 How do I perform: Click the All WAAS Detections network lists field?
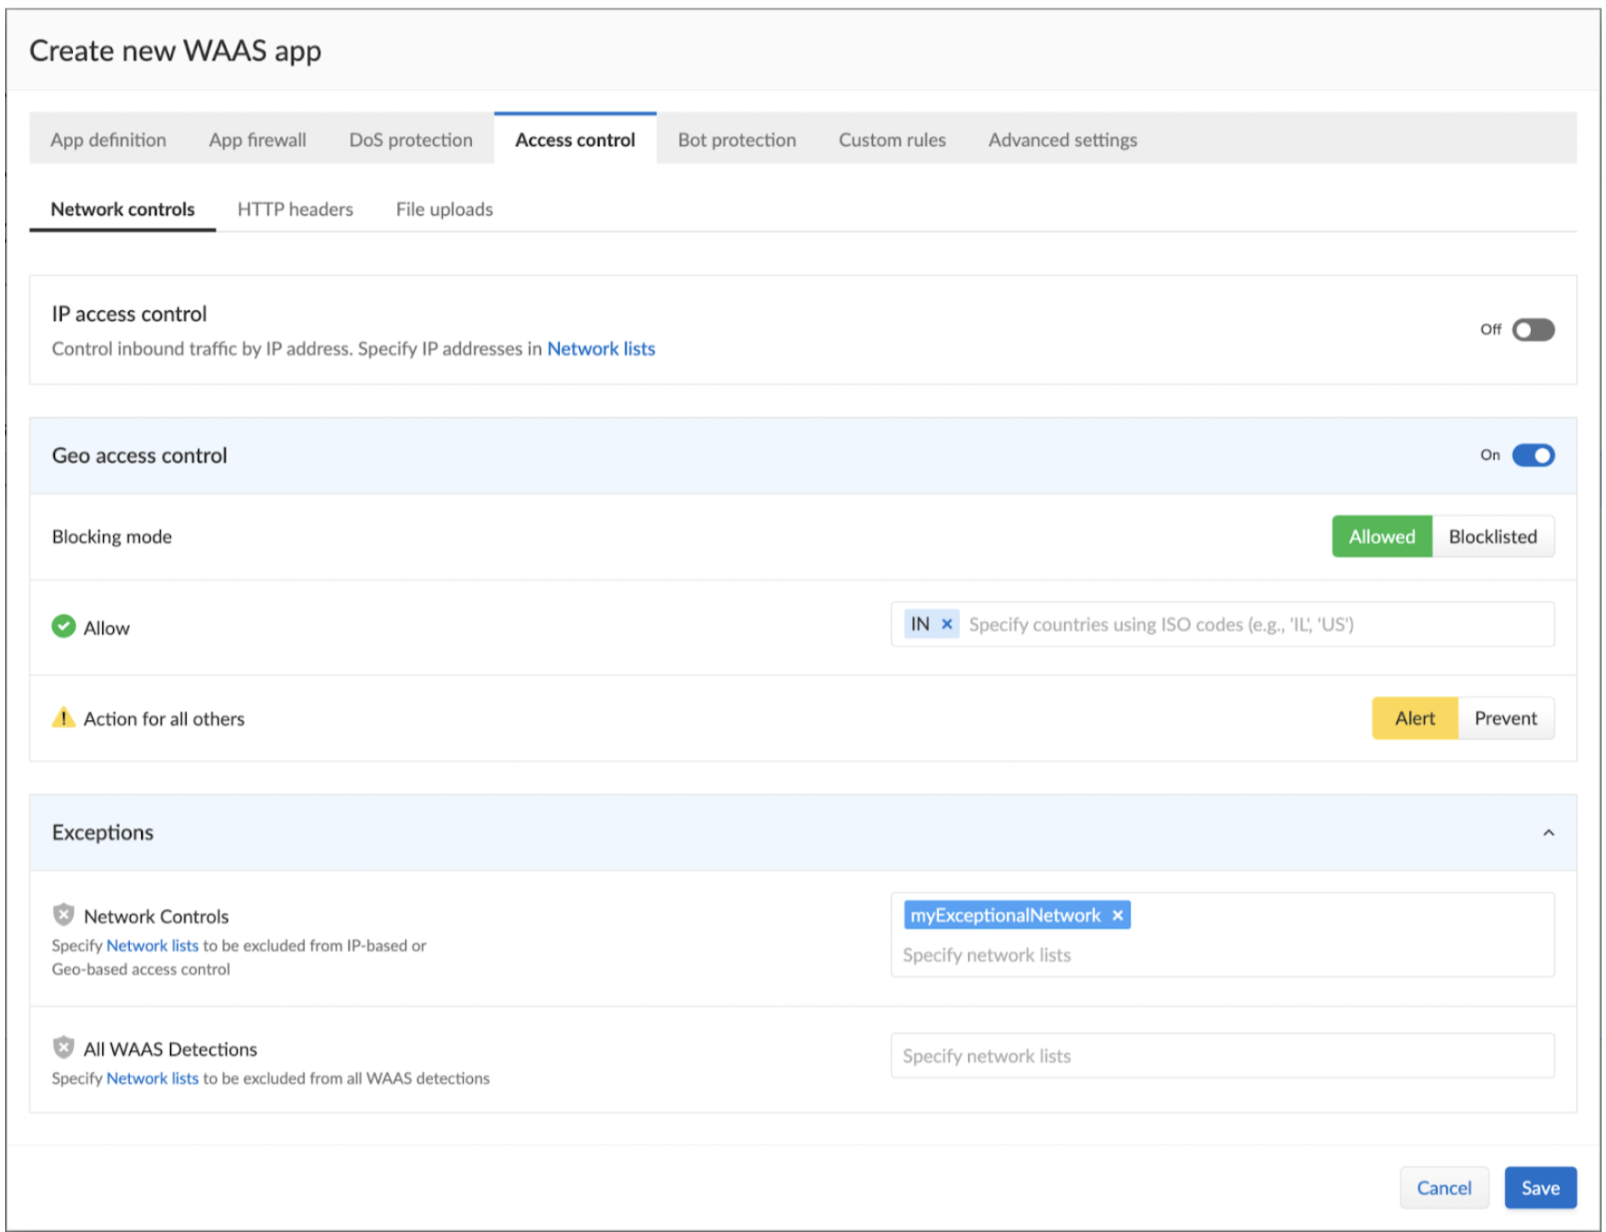pos(1222,1056)
